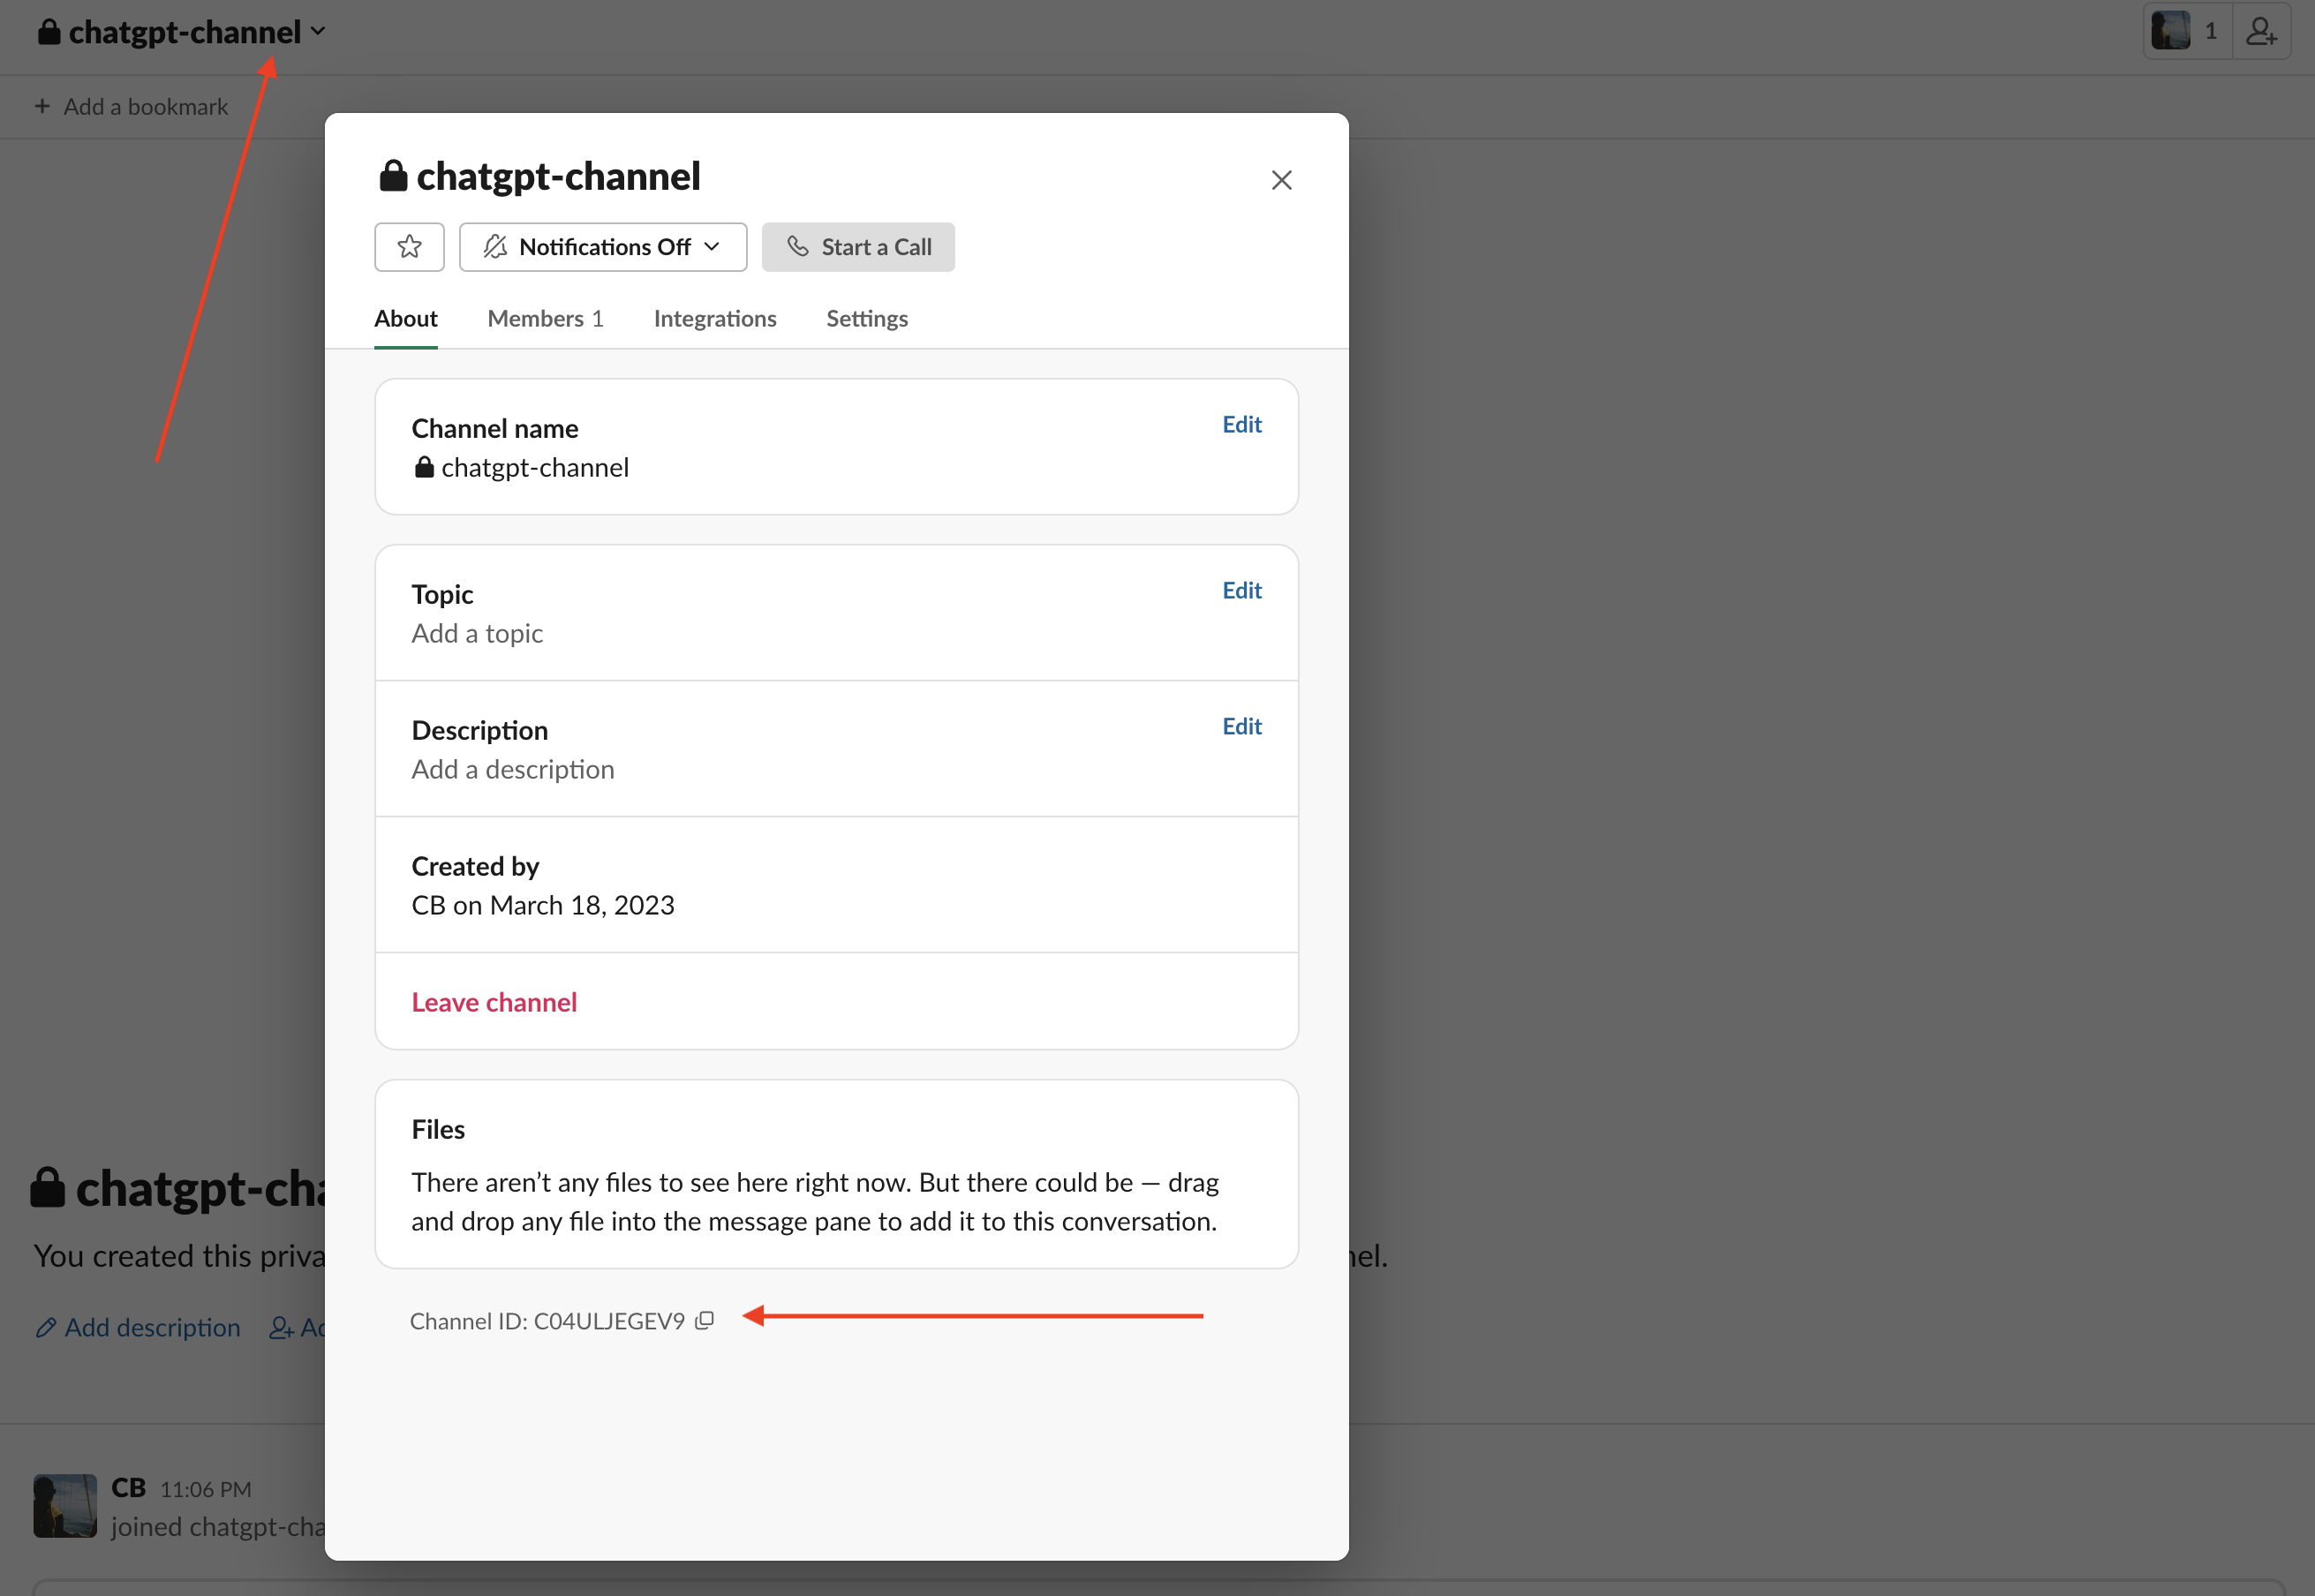Viewport: 2315px width, 1596px height.
Task: Star the chatgpt-channel channel
Action: click(409, 247)
